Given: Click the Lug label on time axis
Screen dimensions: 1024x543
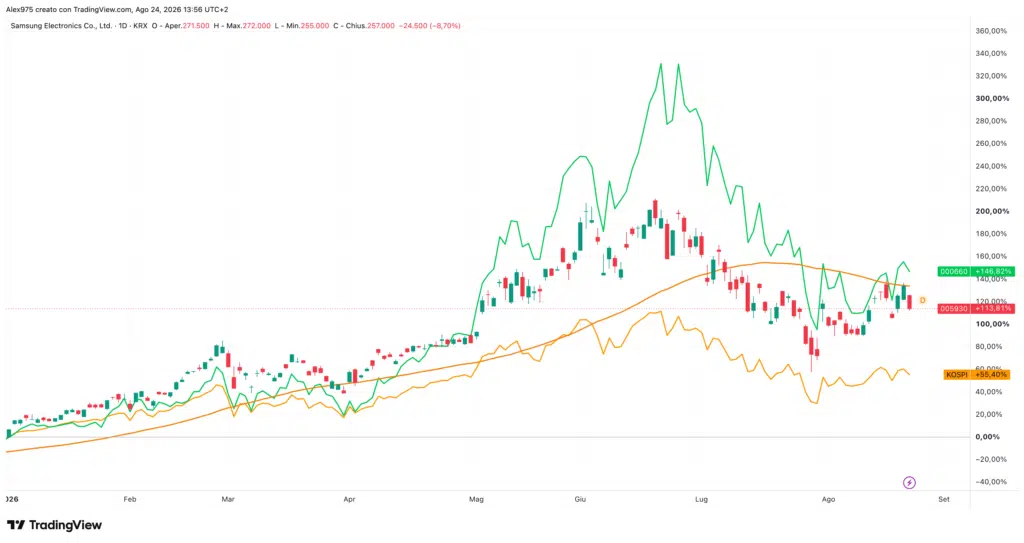Looking at the screenshot, I should [x=701, y=499].
